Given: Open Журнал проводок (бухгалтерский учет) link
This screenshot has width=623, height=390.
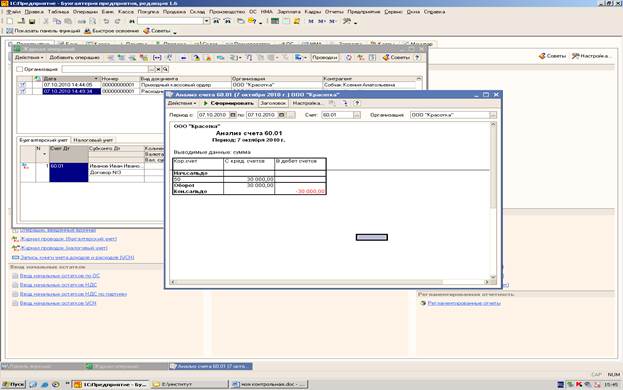Looking at the screenshot, I should point(68,239).
